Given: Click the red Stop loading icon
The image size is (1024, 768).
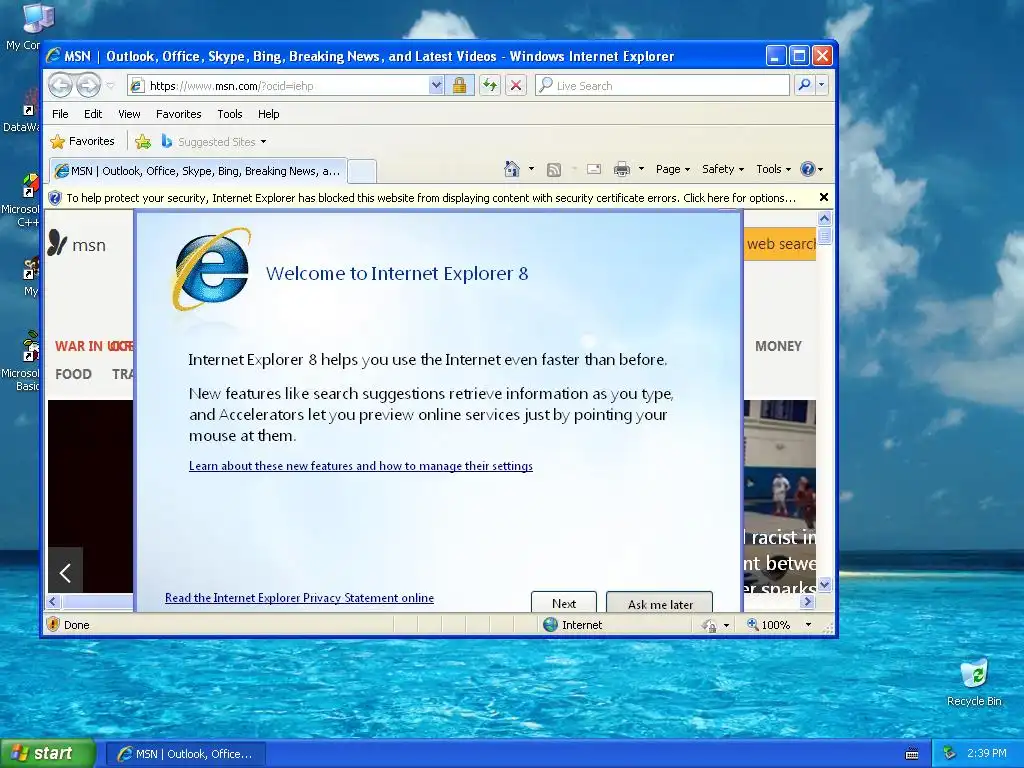Looking at the screenshot, I should click(516, 86).
